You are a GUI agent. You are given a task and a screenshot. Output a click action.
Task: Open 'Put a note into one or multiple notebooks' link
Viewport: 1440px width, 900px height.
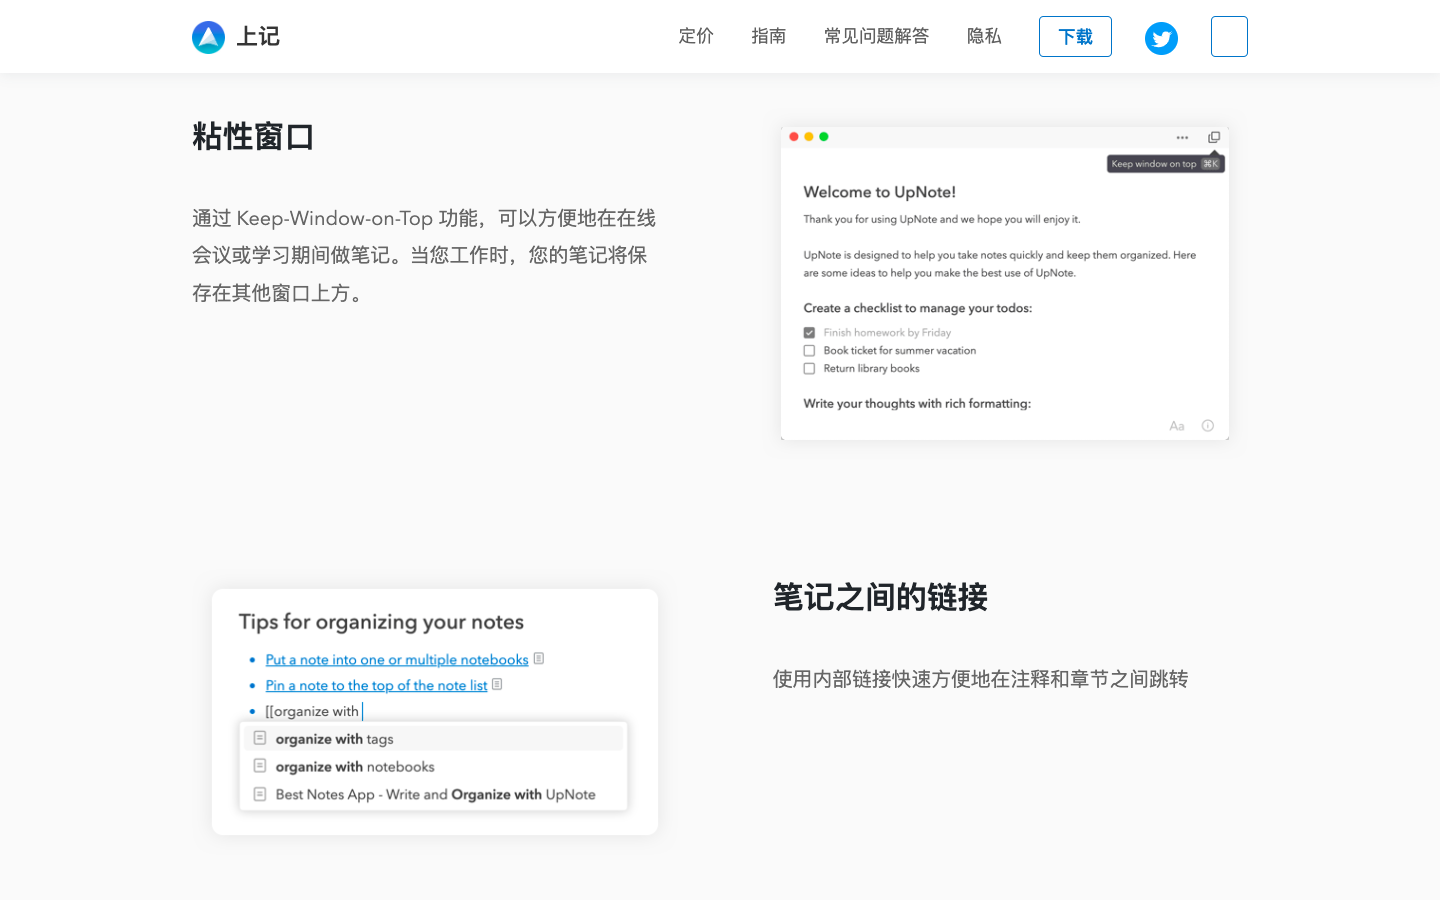coord(397,660)
